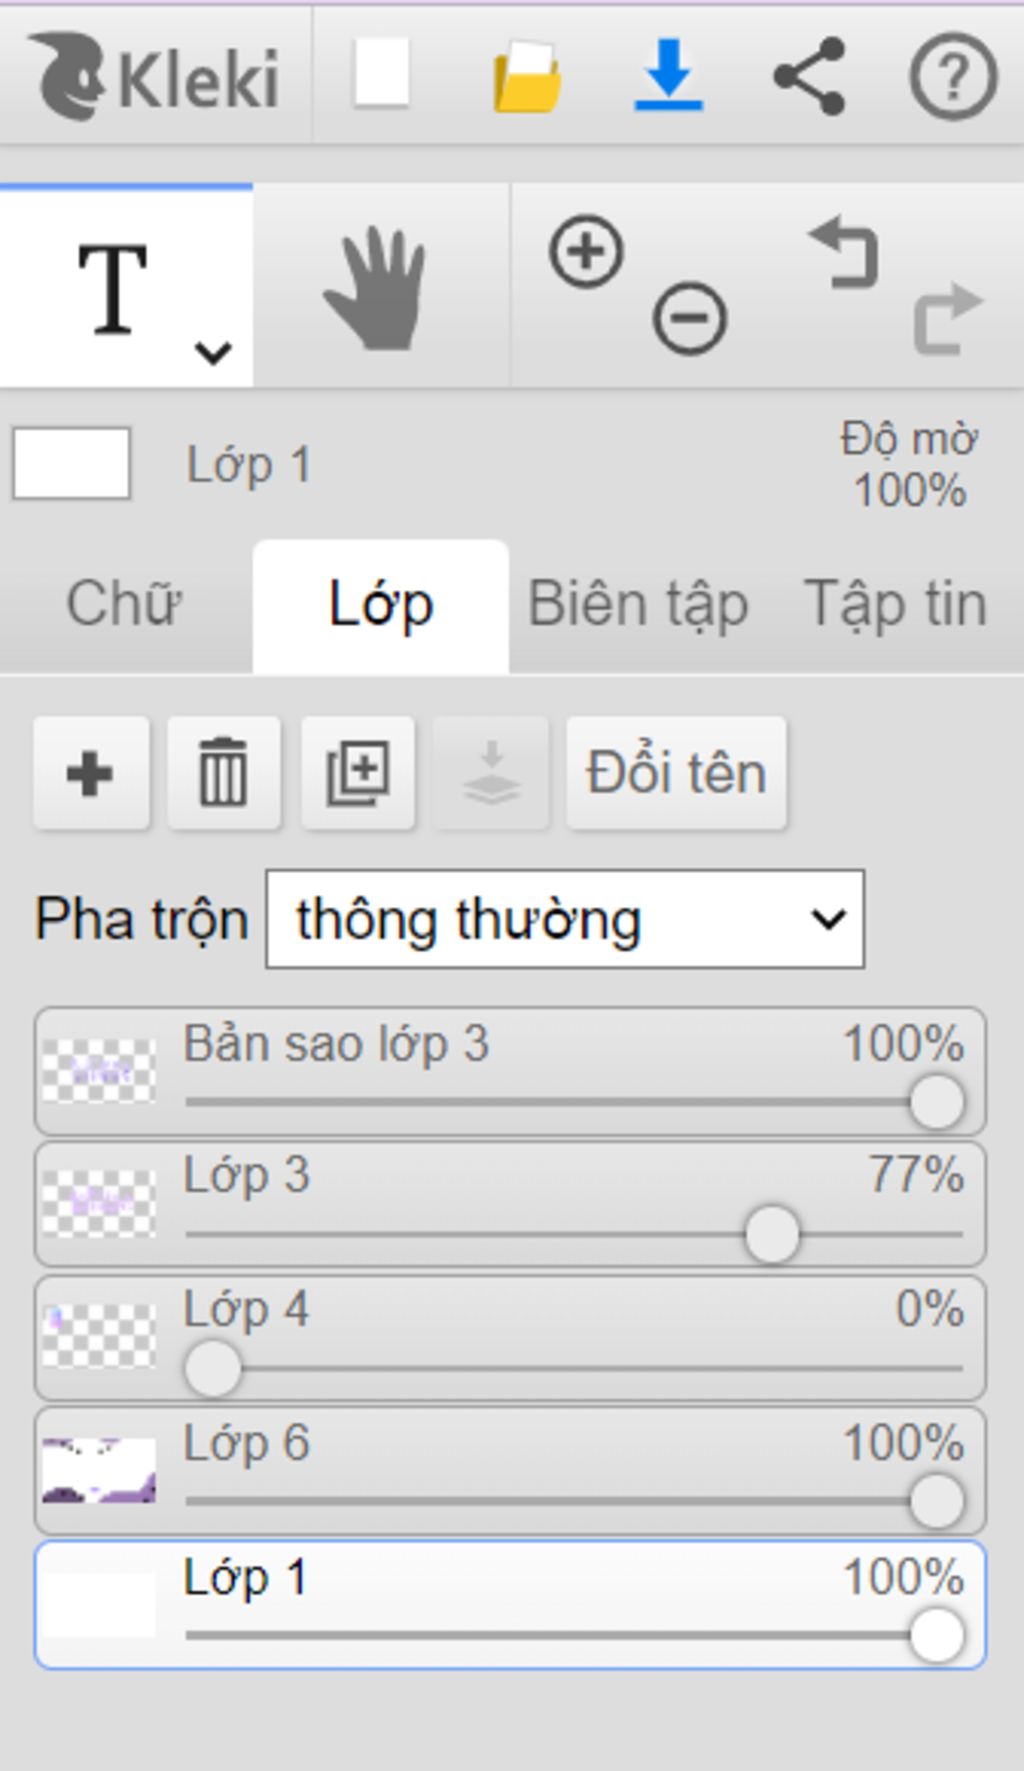
Task: Open an image file via folder icon
Action: tap(527, 76)
